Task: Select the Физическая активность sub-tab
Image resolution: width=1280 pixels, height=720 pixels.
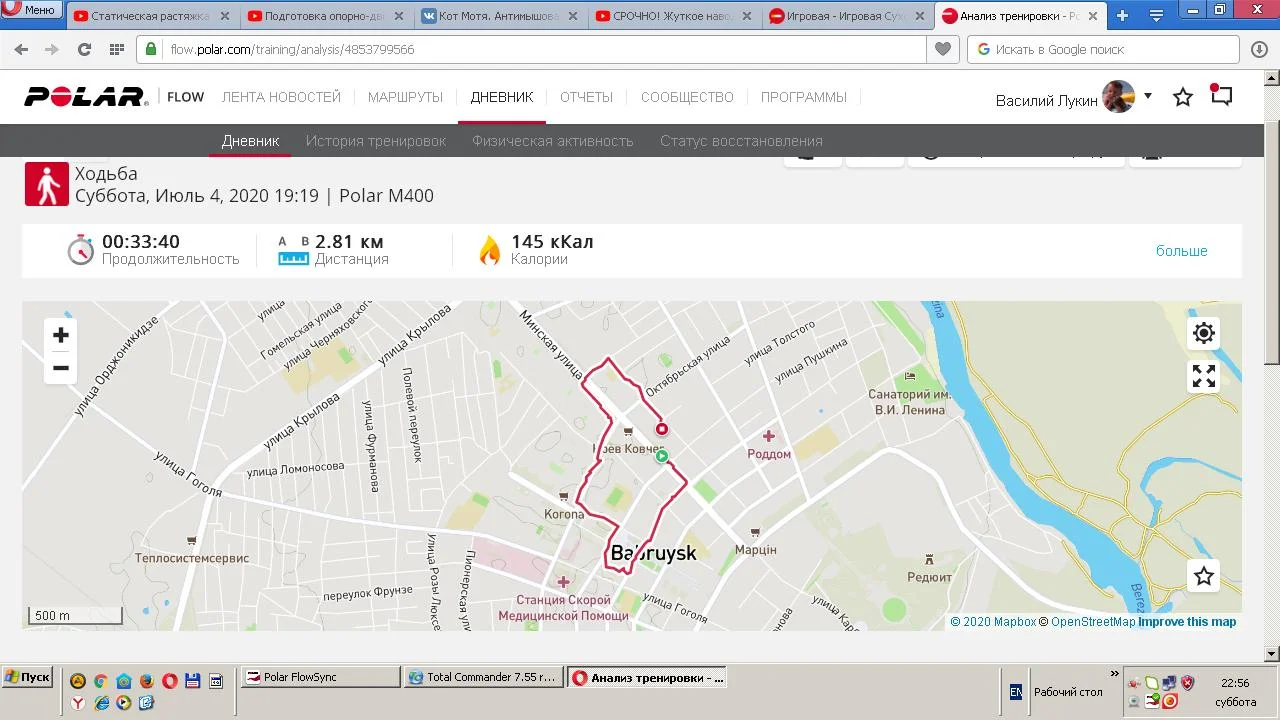Action: coord(553,141)
